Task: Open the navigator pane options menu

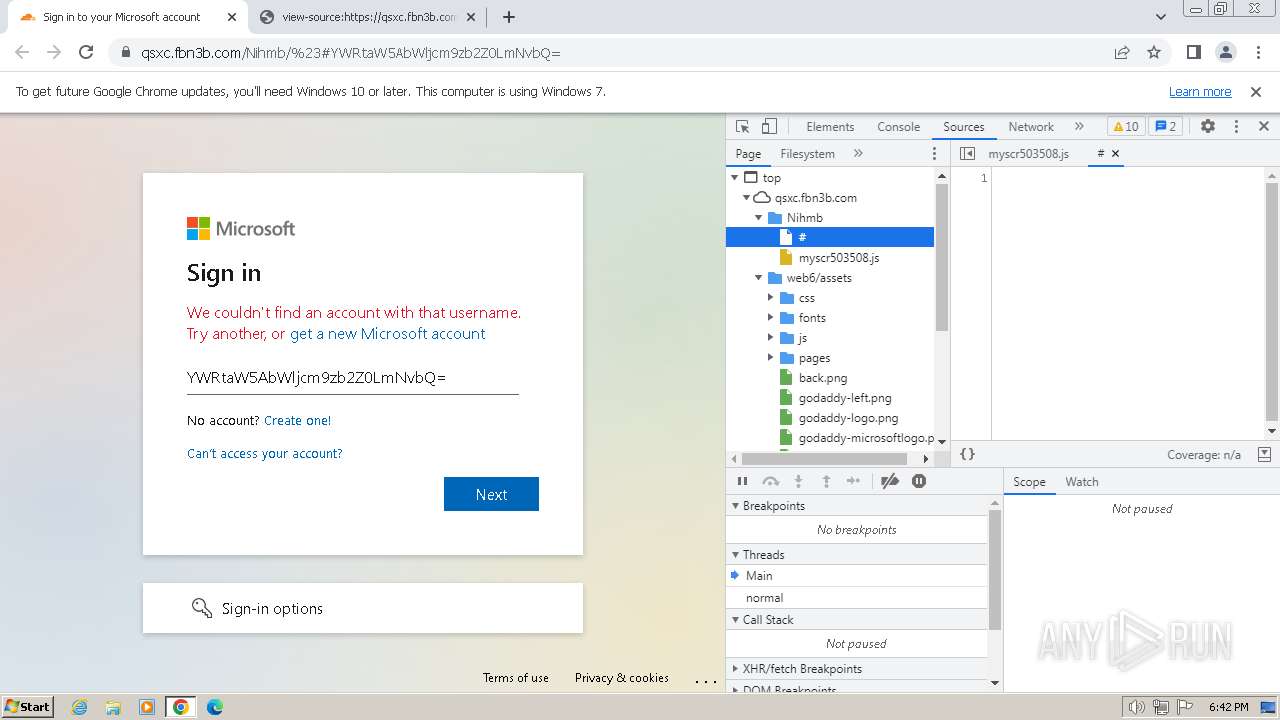Action: click(935, 154)
